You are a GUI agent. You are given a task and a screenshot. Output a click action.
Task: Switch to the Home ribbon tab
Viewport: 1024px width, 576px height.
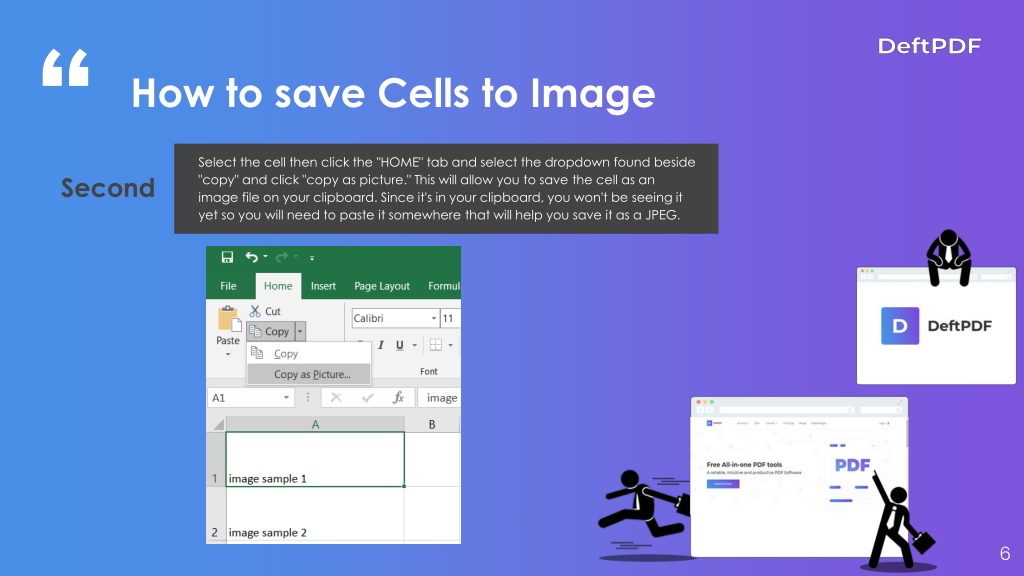click(278, 286)
